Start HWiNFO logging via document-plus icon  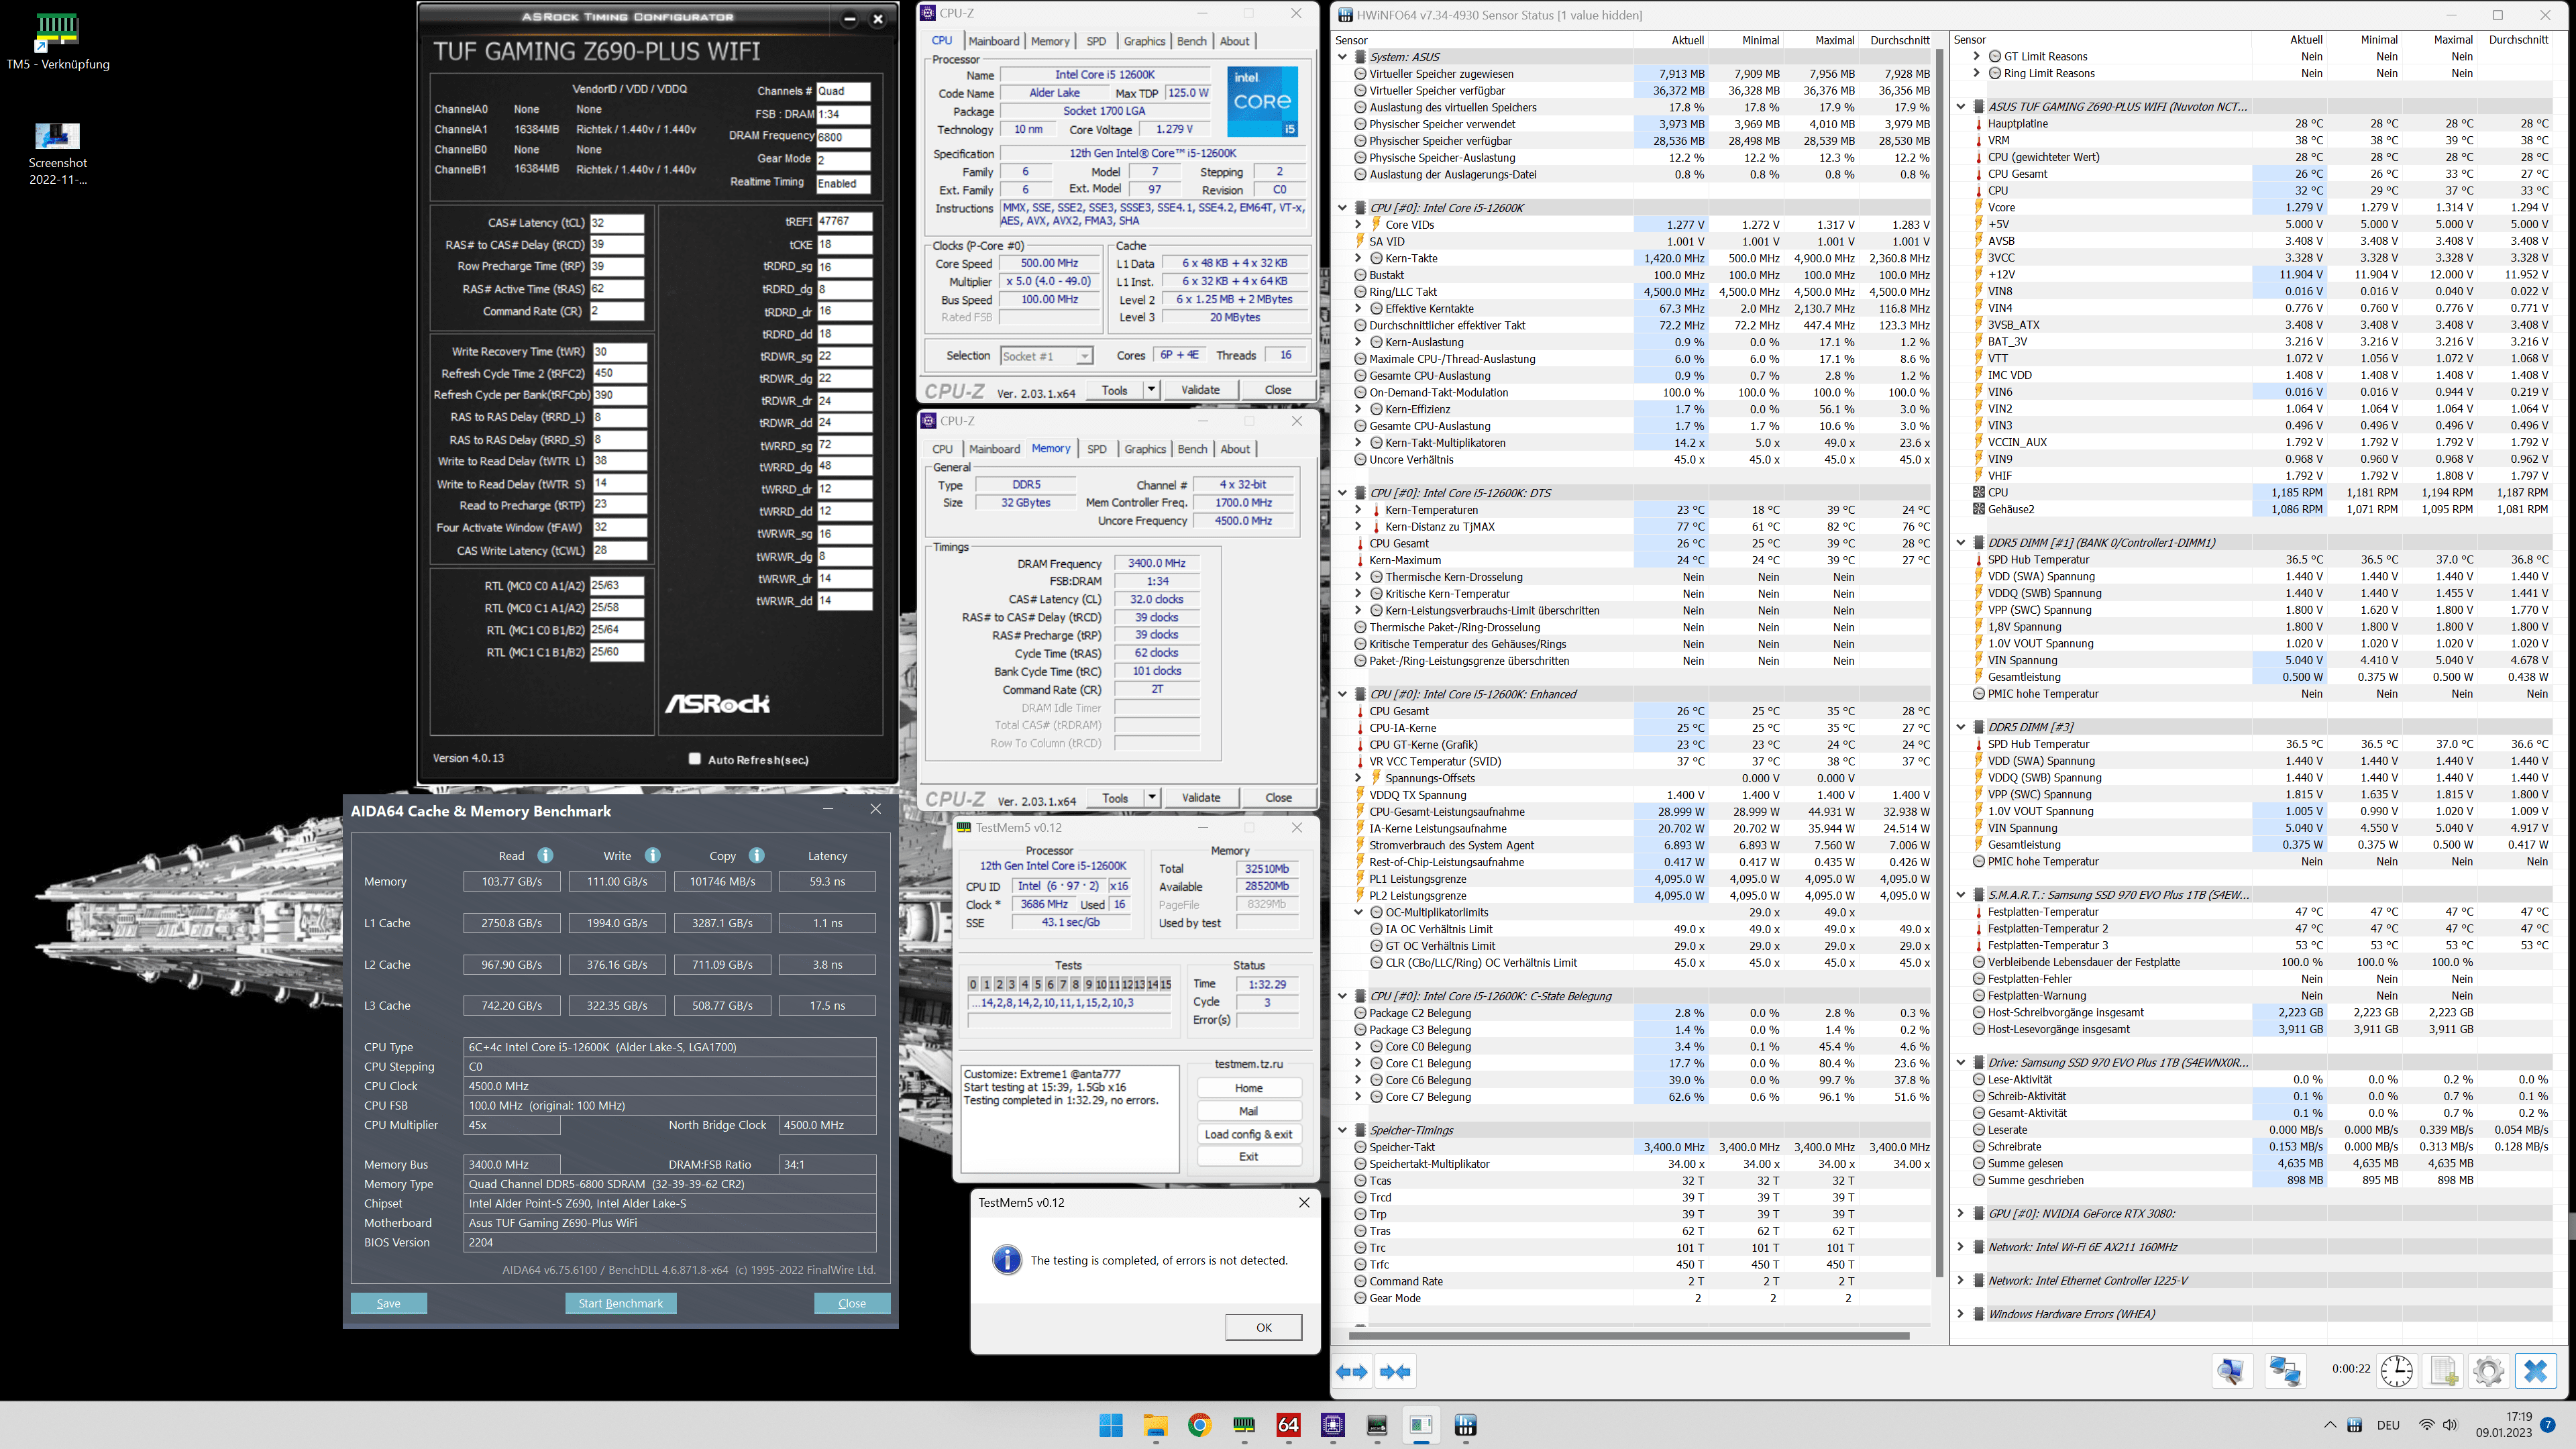click(2443, 1371)
